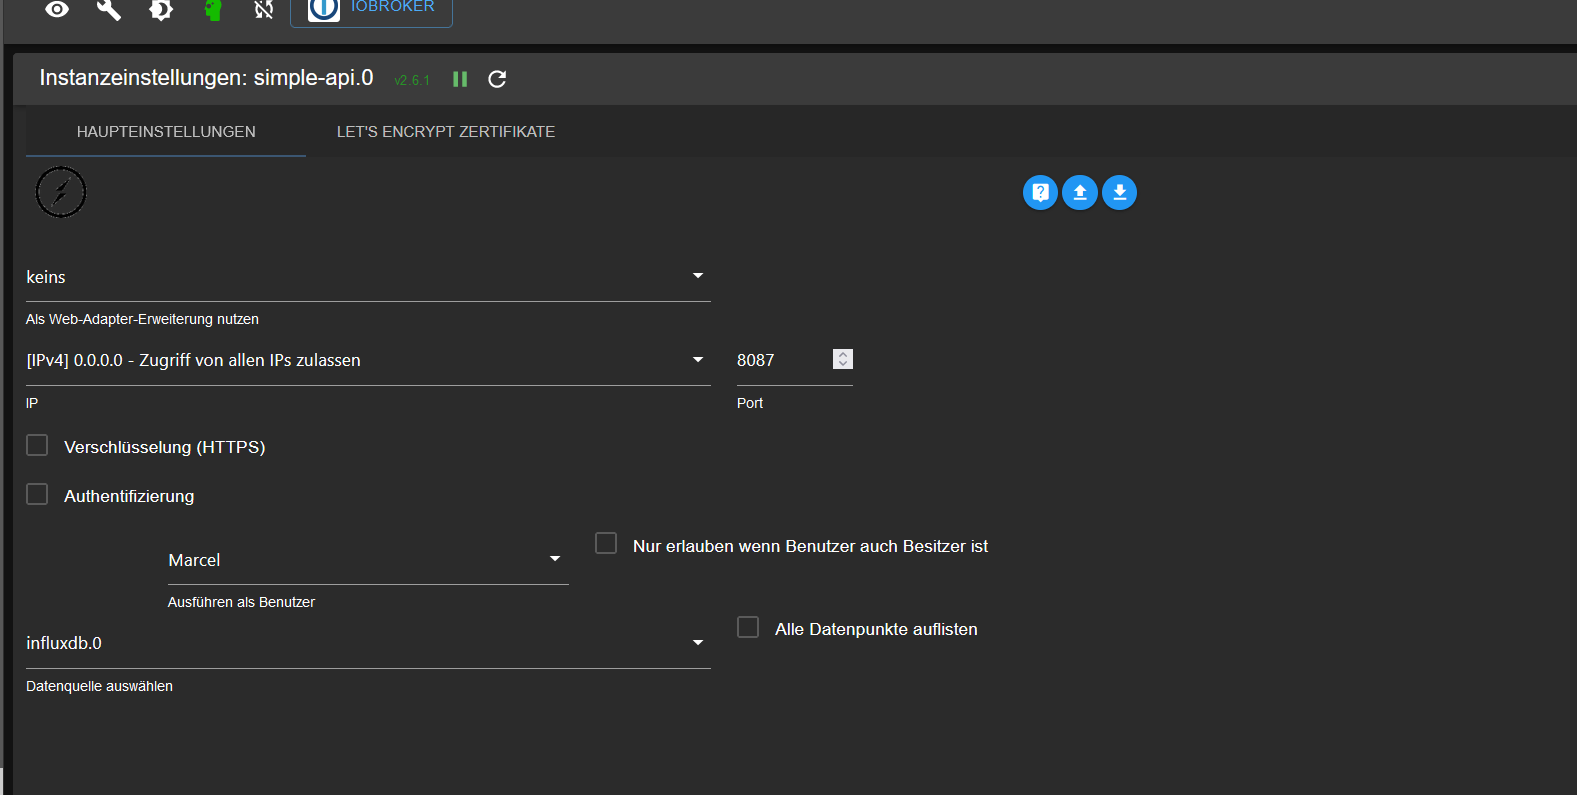Screen dimensions: 1577x795
Task: Toggle the theme brightness icon
Action: coord(161,10)
